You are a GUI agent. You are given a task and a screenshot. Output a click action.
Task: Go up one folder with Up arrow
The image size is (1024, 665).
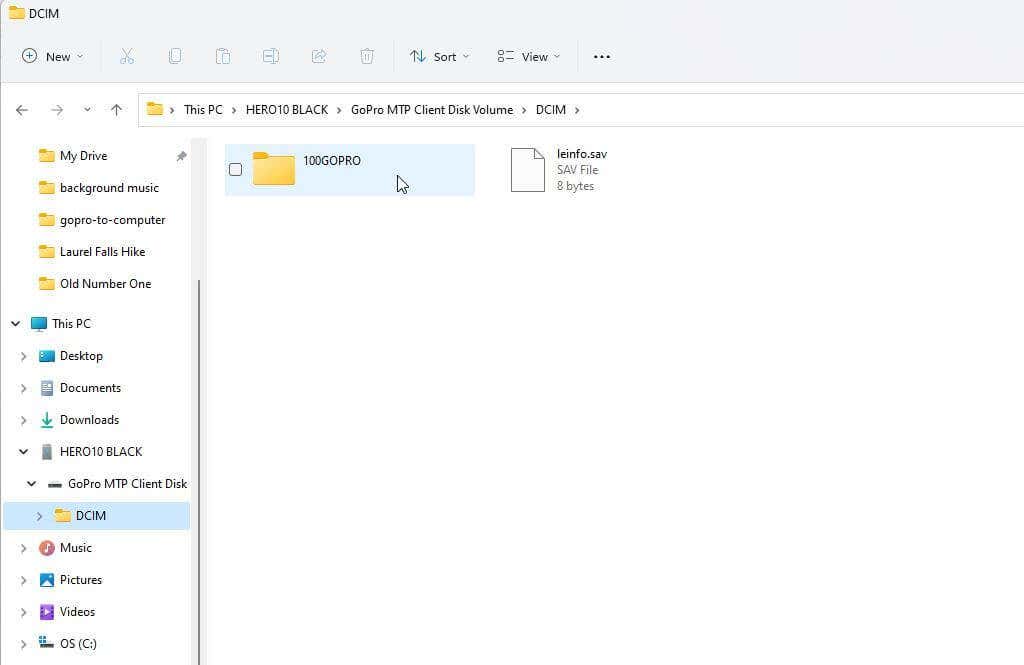coord(116,110)
